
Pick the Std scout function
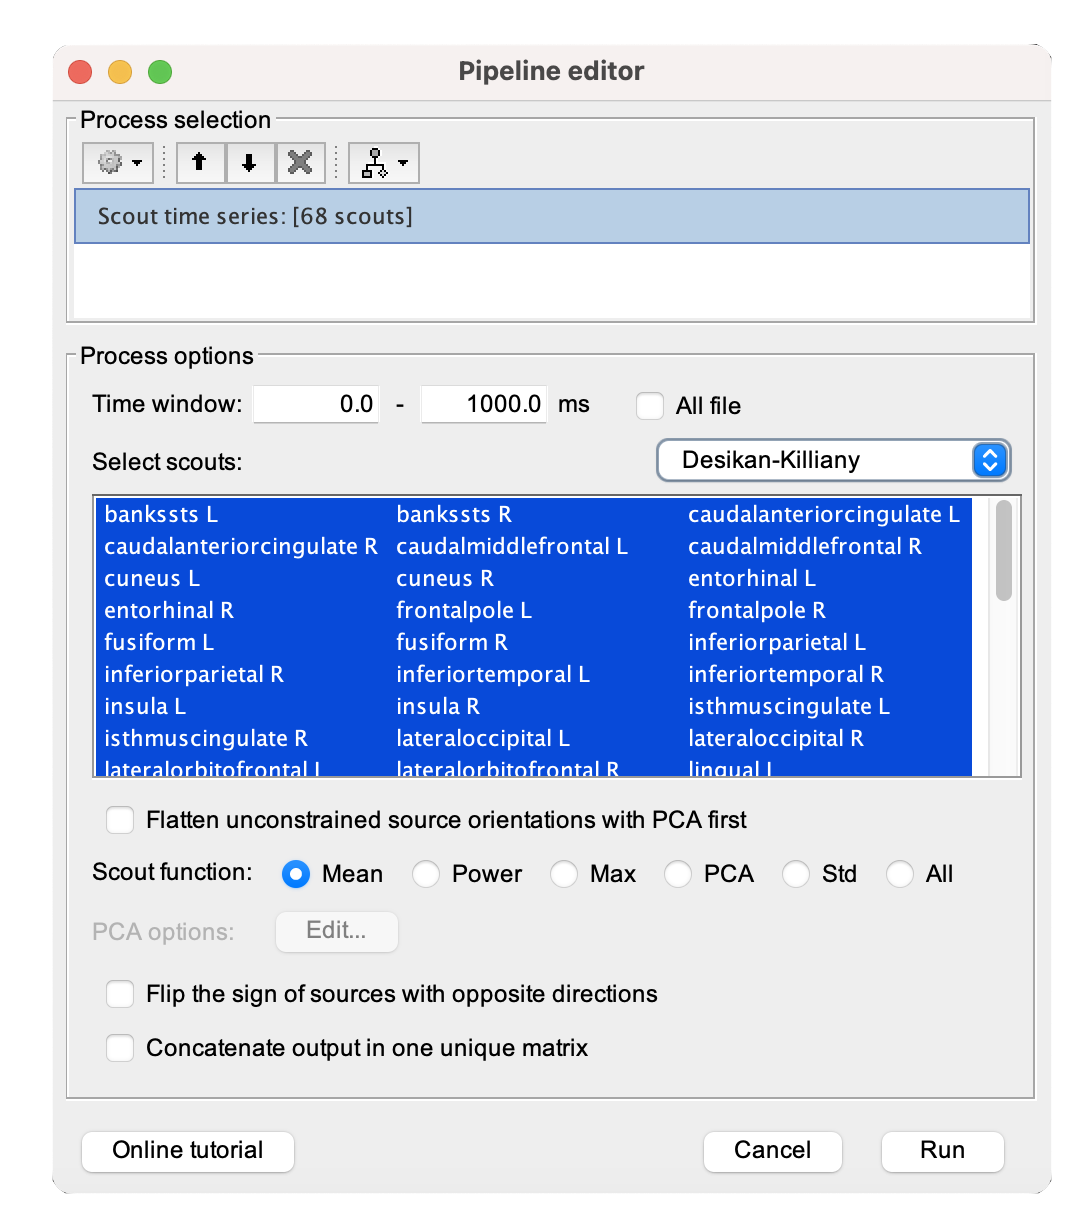tap(796, 874)
